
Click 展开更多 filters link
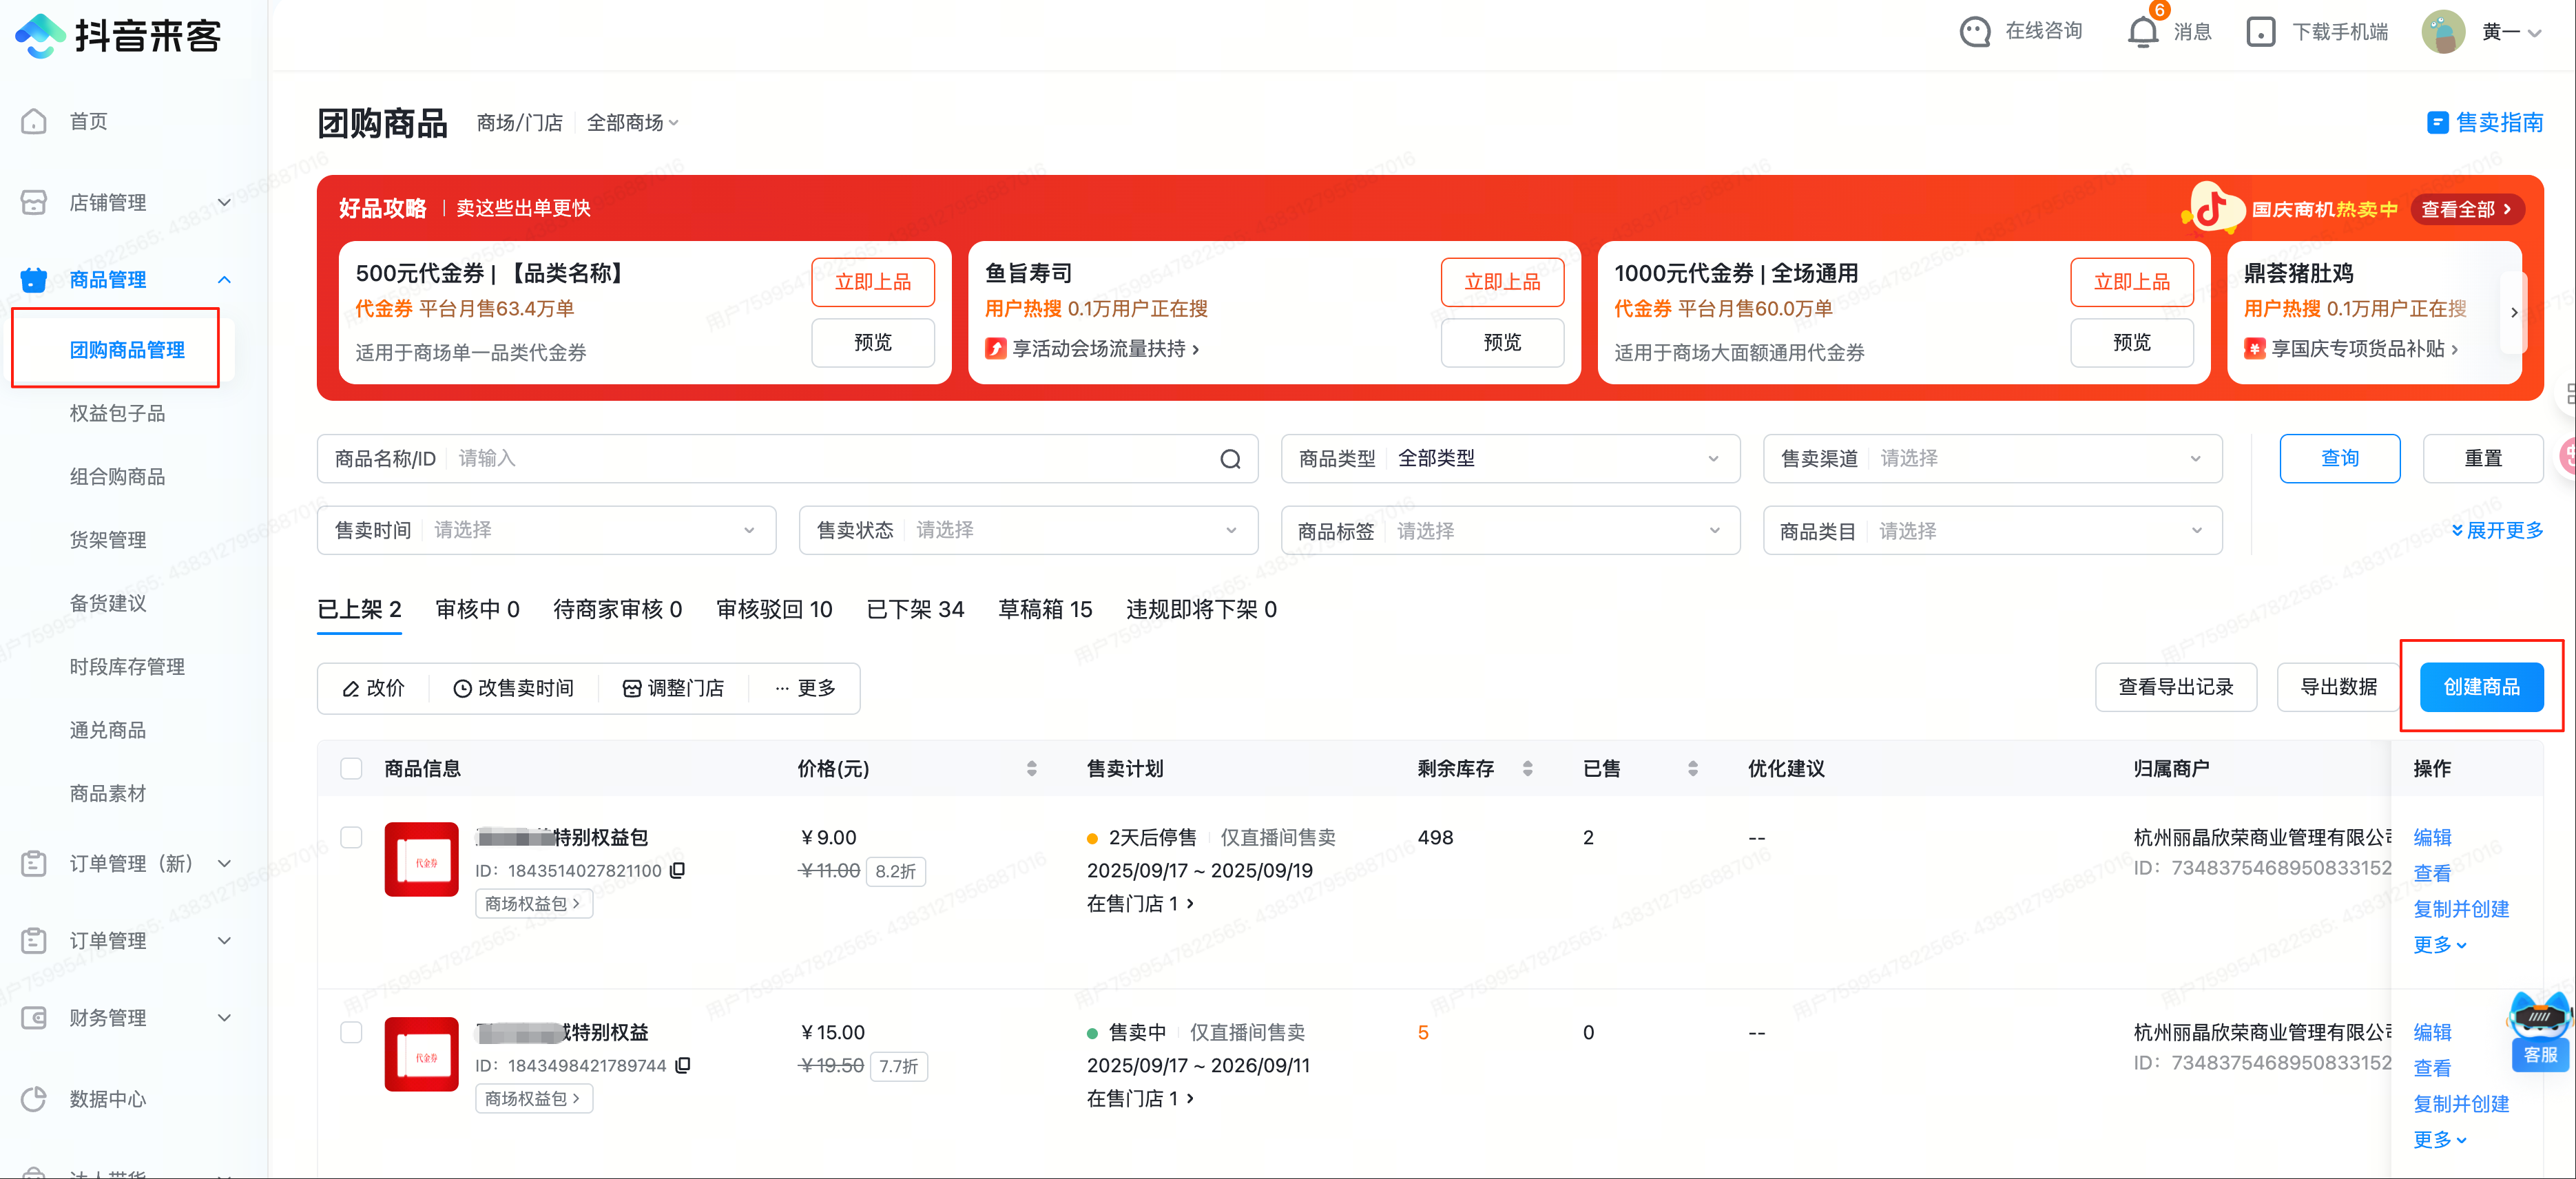[x=2496, y=530]
